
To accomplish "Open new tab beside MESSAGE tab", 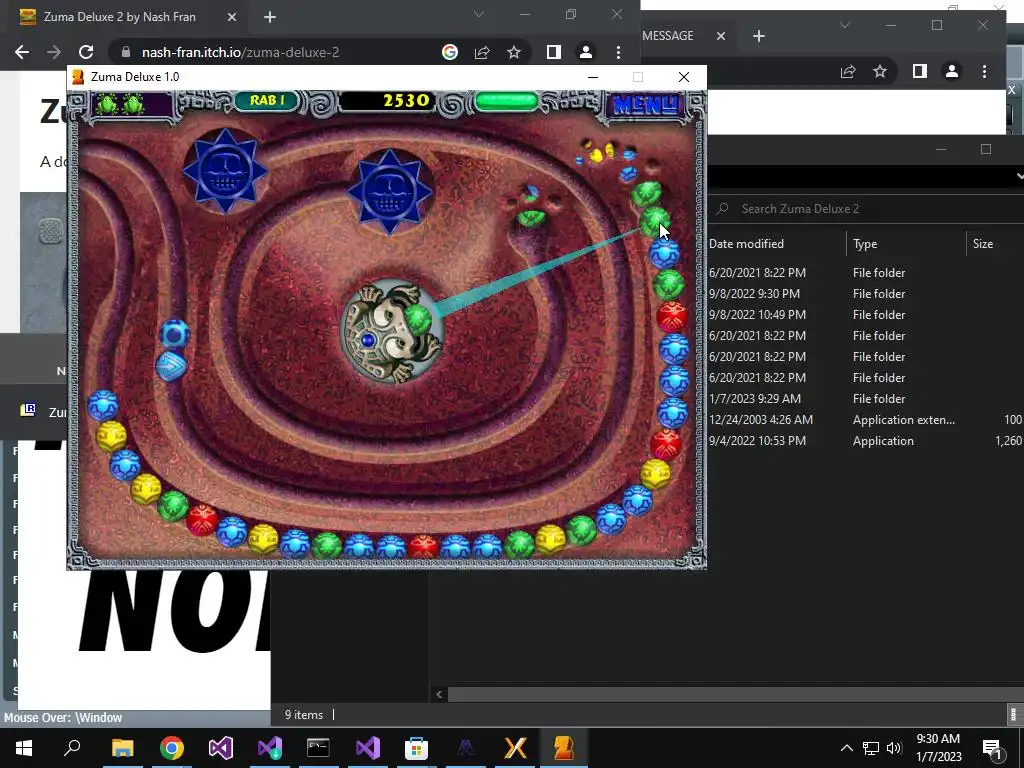I will coord(758,36).
